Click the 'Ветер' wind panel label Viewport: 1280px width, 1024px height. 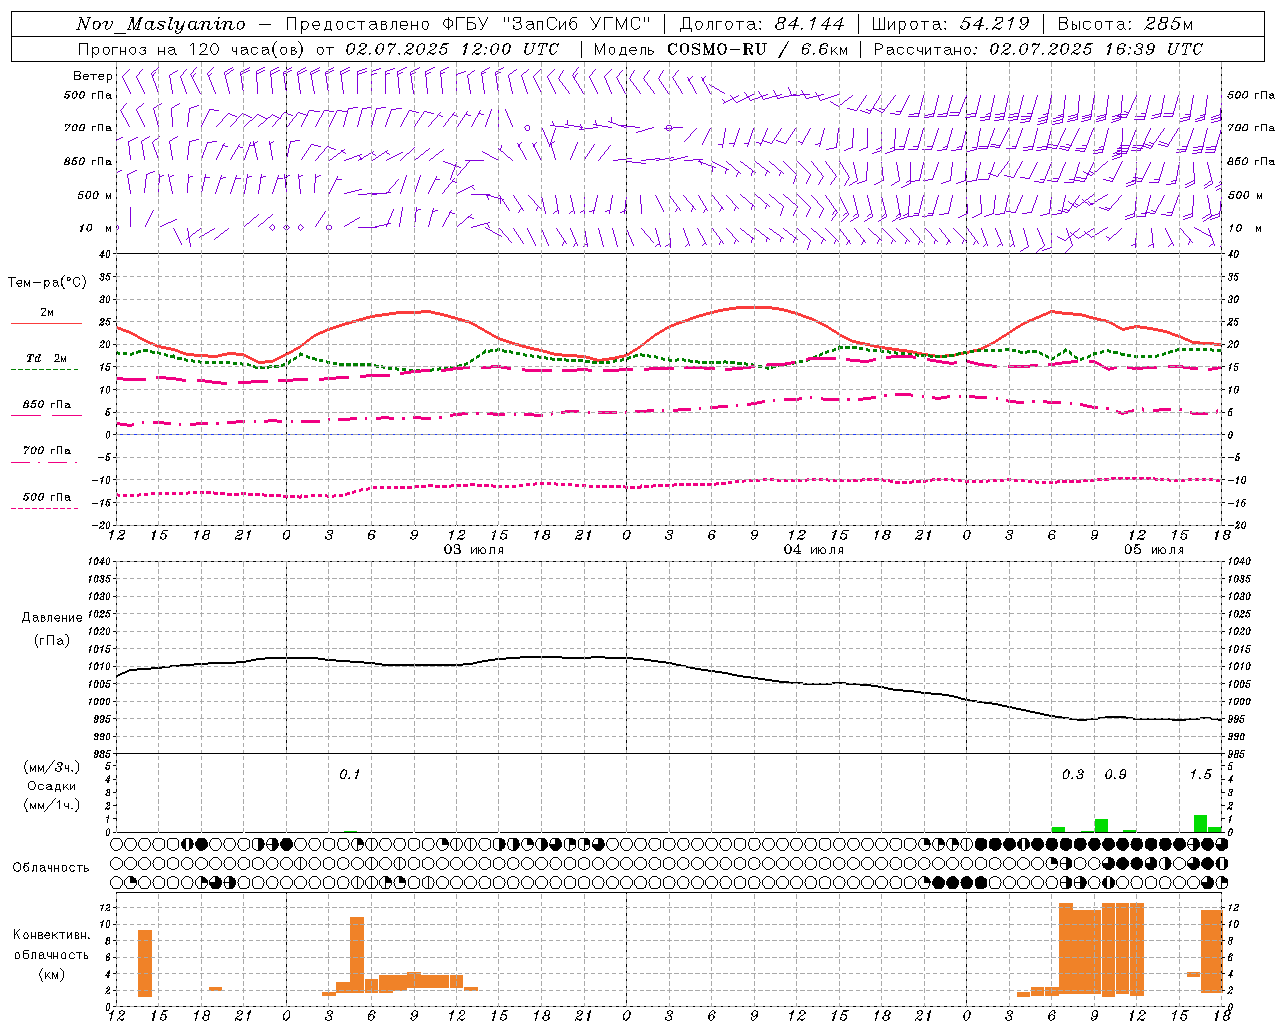92,76
